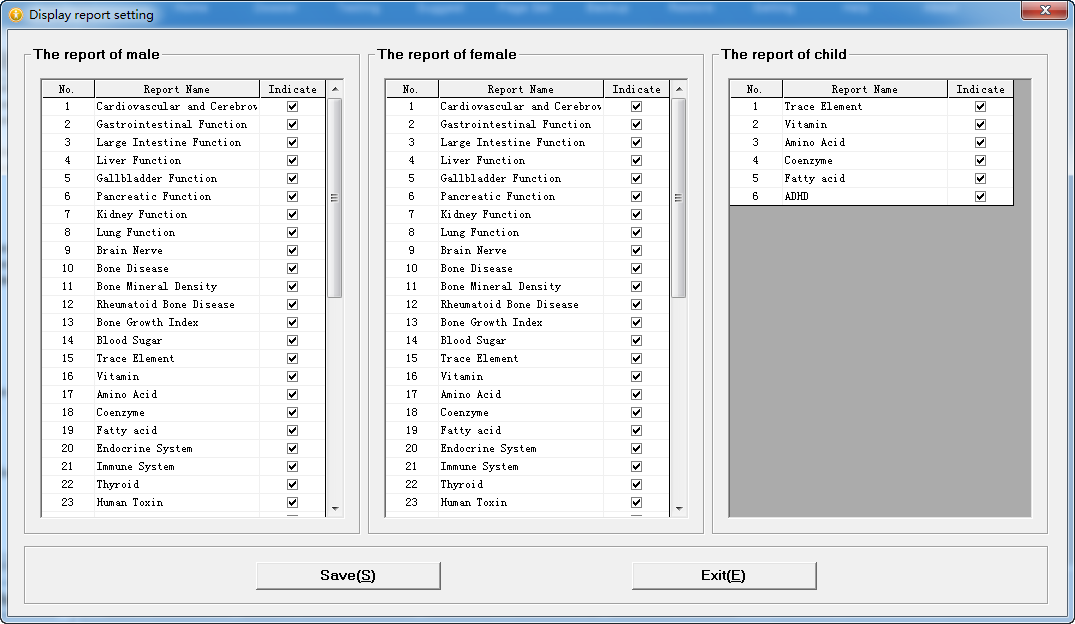Click female table Report Name header
The height and width of the screenshot is (624, 1075).
click(521, 89)
